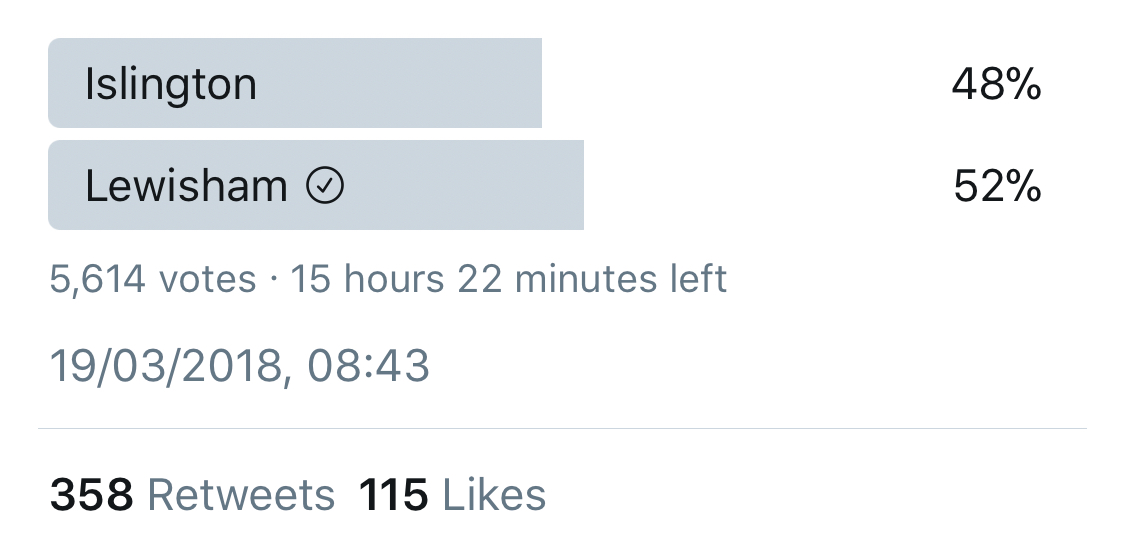
Task: Select the Lewisham poll option label
Action: pyautogui.click(x=186, y=186)
